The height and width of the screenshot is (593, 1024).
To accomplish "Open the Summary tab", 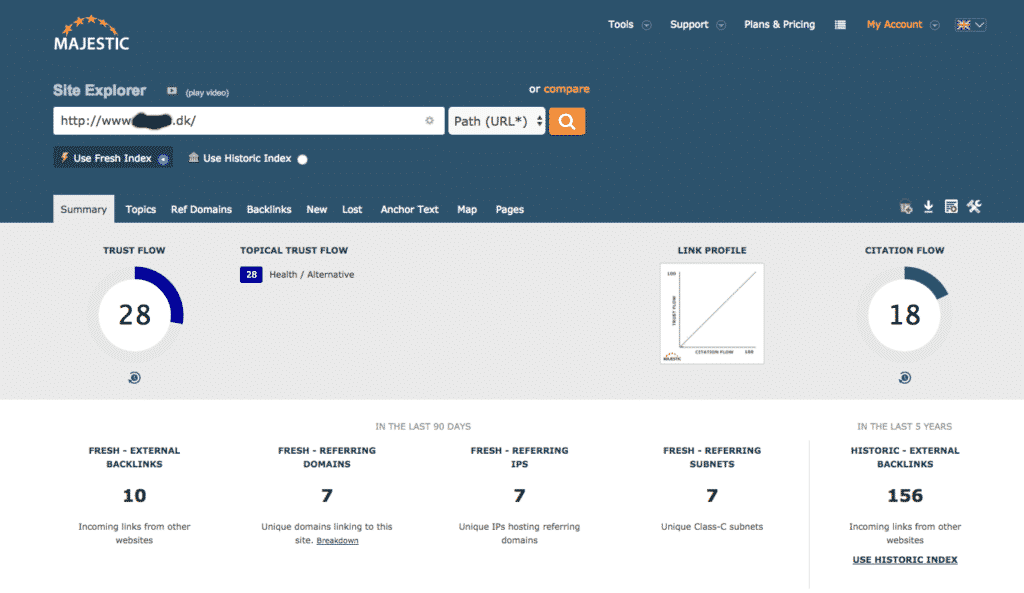I will click(84, 209).
